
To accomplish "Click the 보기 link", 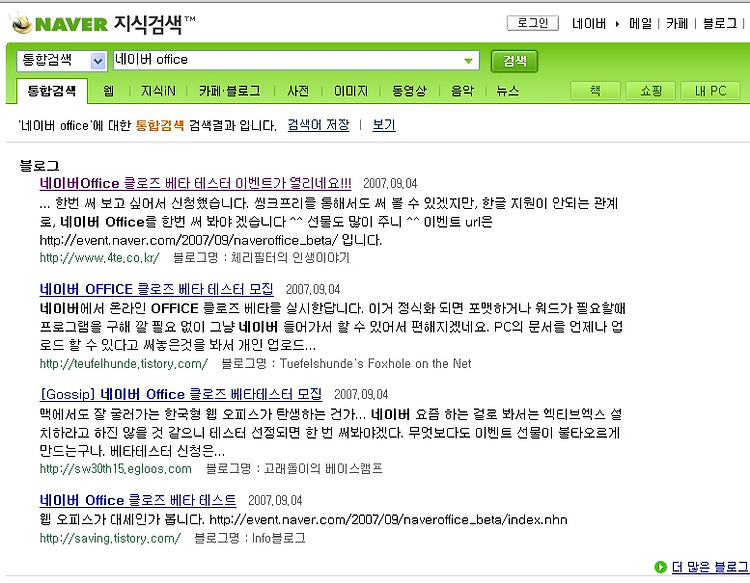I will (x=384, y=125).
